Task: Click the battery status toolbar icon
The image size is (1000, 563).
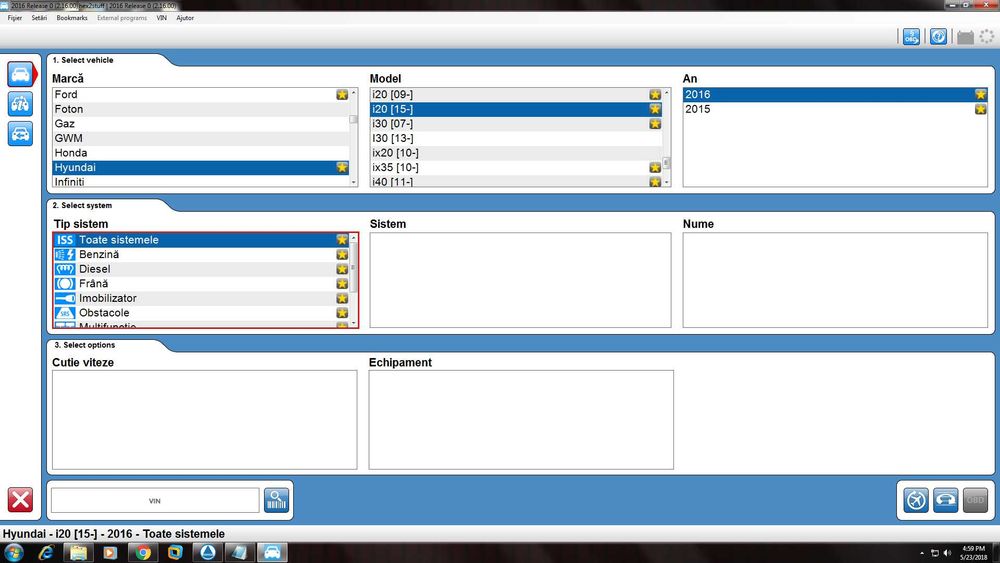Action: click(x=965, y=37)
